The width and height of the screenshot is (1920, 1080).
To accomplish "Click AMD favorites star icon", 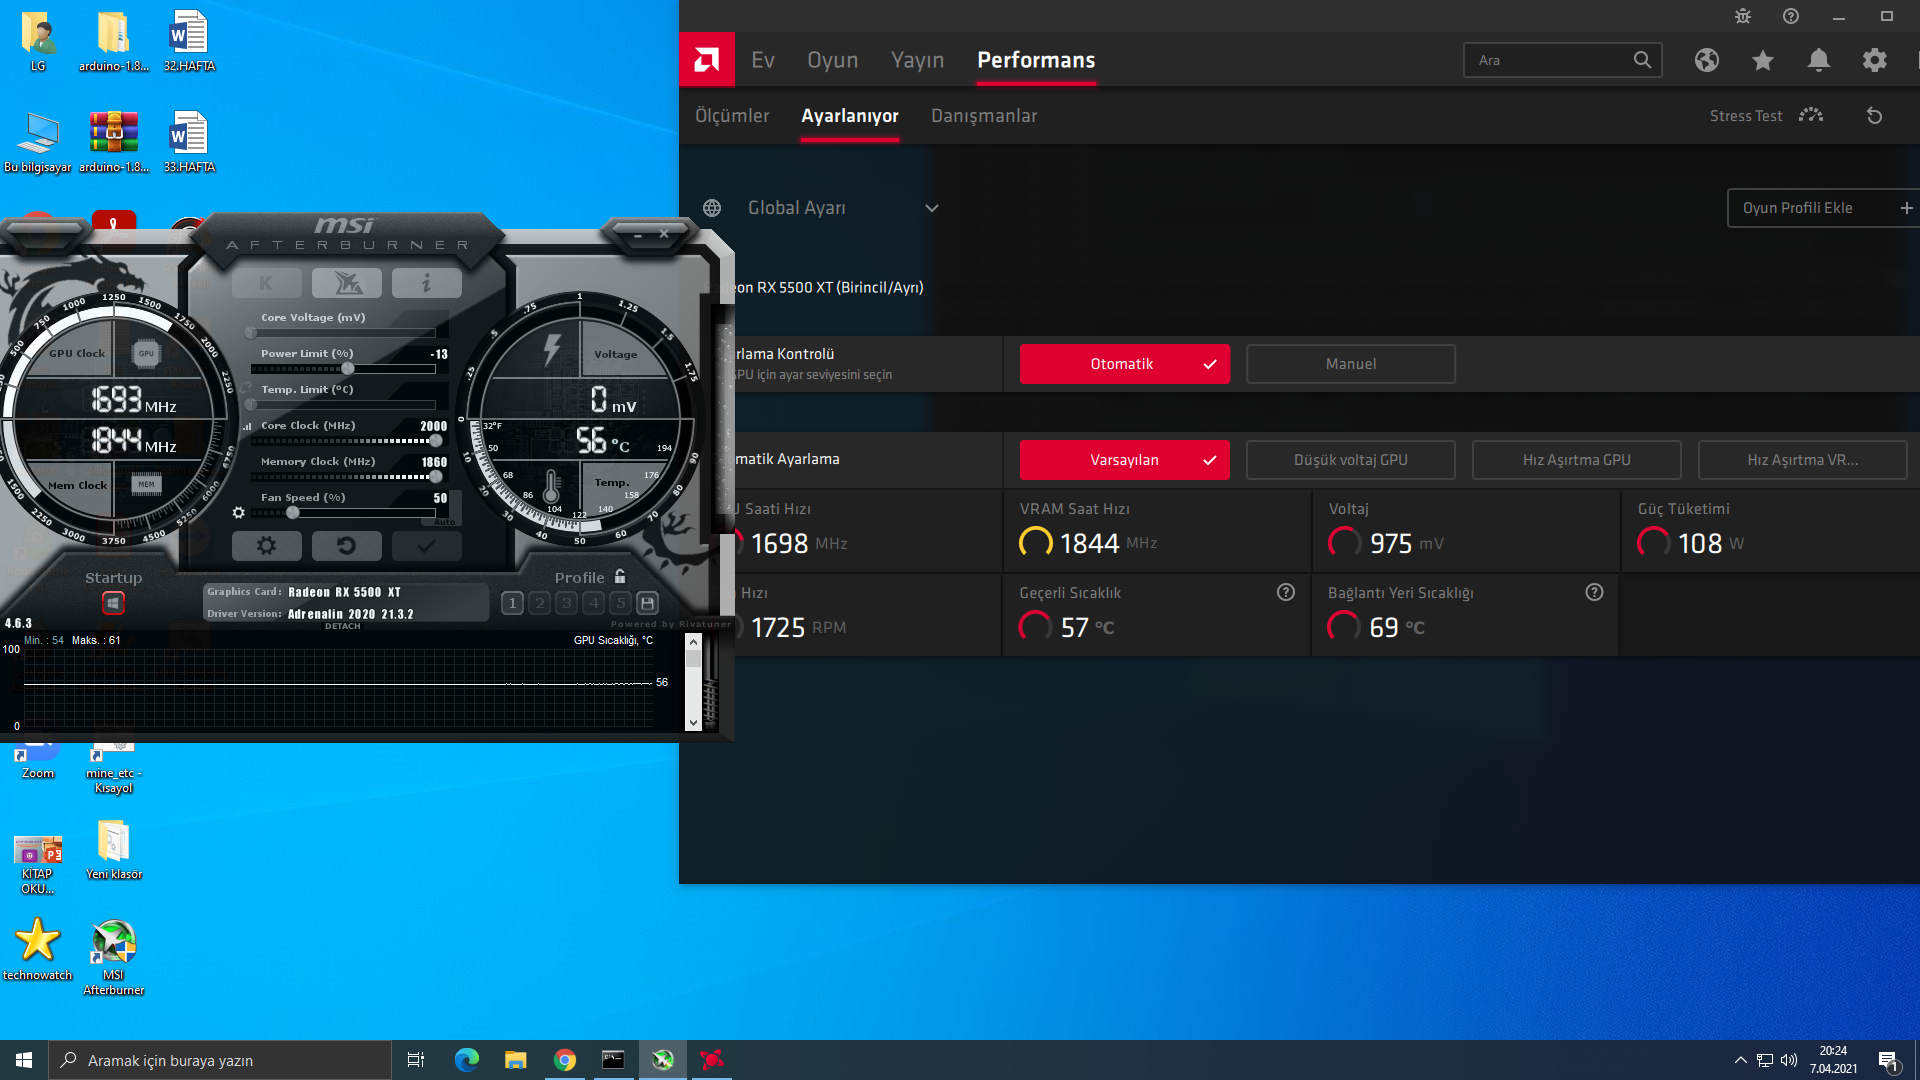I will click(x=1763, y=60).
